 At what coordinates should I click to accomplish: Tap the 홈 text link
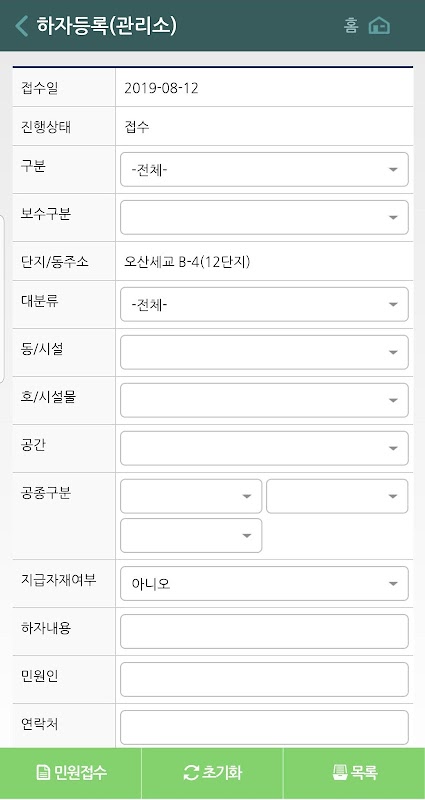(x=351, y=25)
